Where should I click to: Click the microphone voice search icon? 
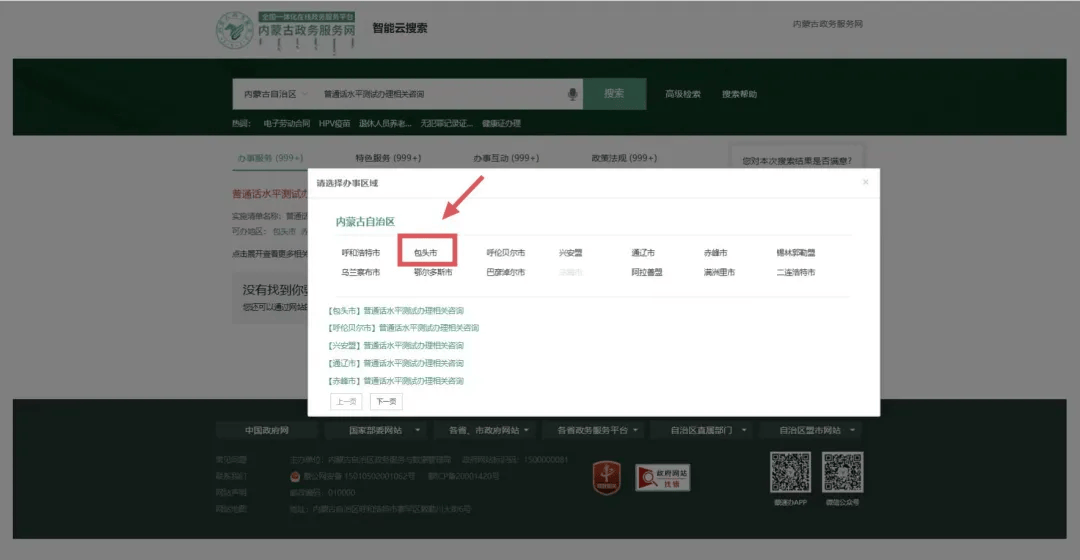click(x=573, y=94)
